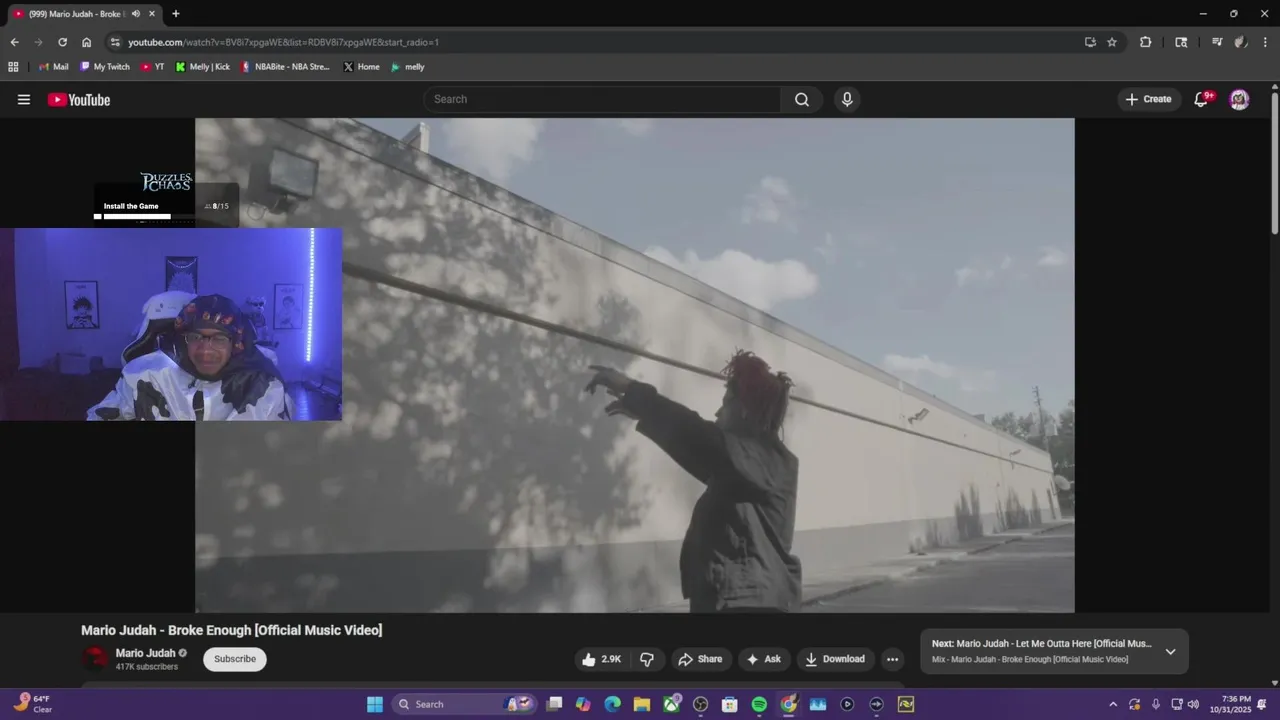Open OBS Studio from the taskbar
Image resolution: width=1280 pixels, height=720 pixels.
point(700,704)
